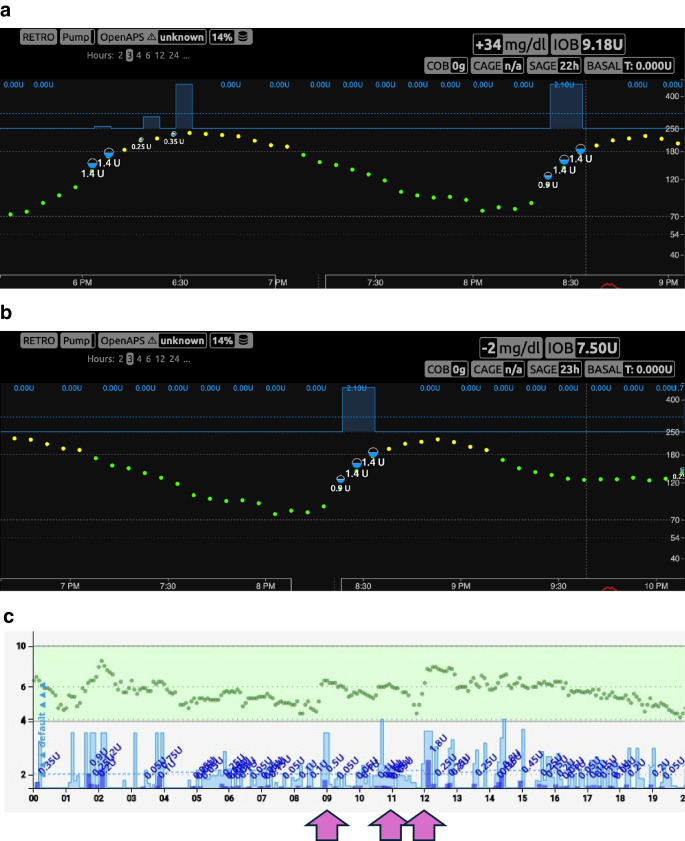Click the 0.35 U bolus marker in panel a
The width and height of the screenshot is (685, 841).
coord(174,134)
